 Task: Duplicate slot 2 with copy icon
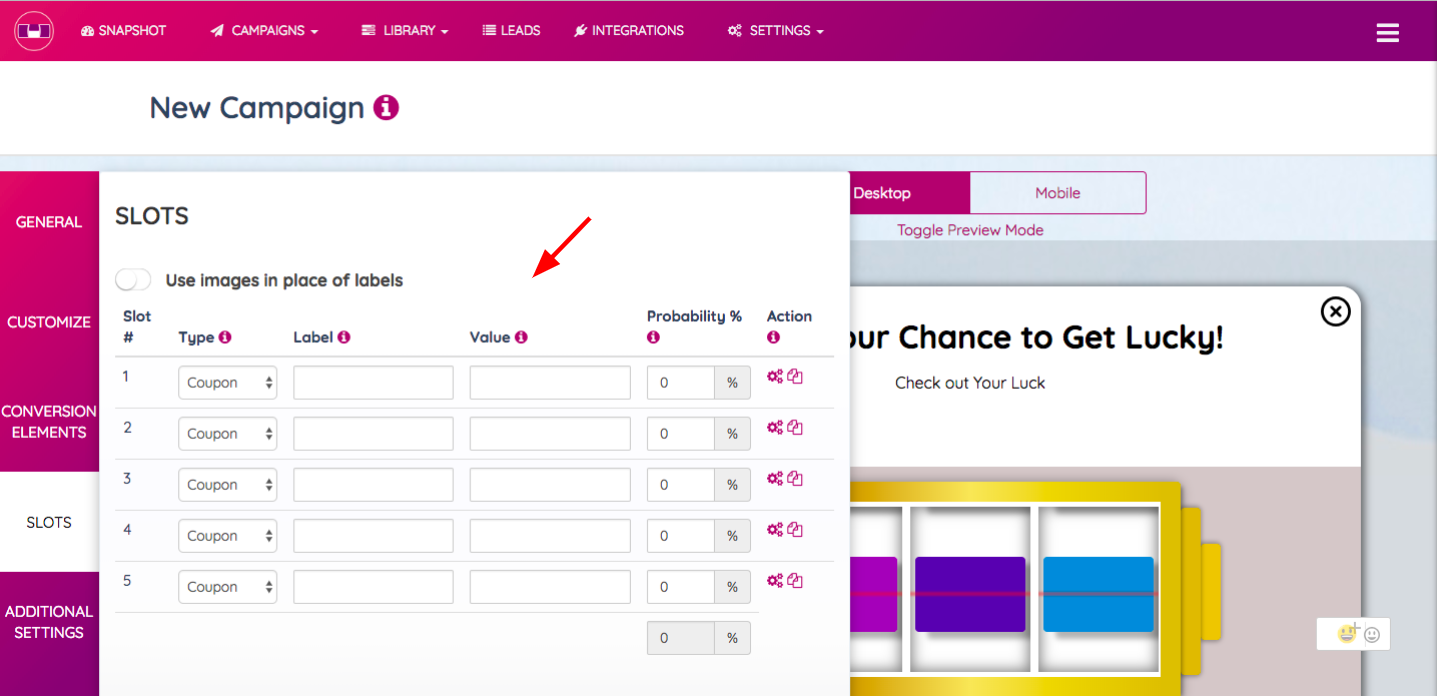click(795, 428)
